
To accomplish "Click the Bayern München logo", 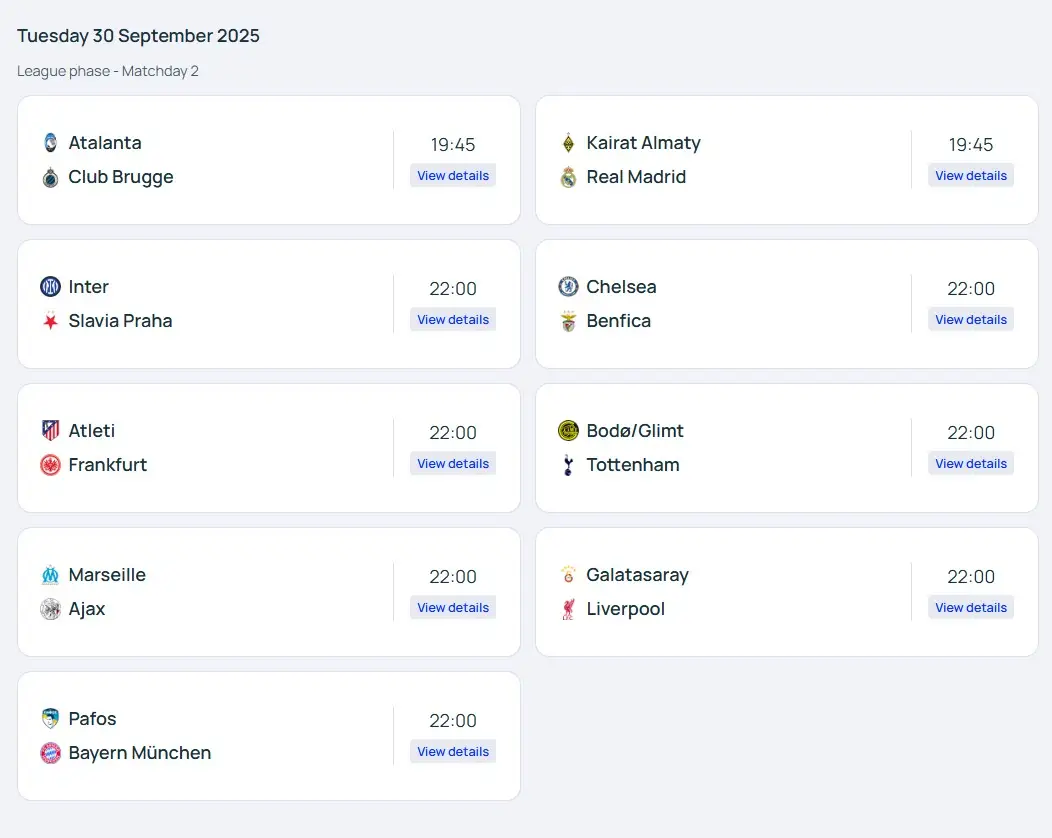I will pos(51,753).
